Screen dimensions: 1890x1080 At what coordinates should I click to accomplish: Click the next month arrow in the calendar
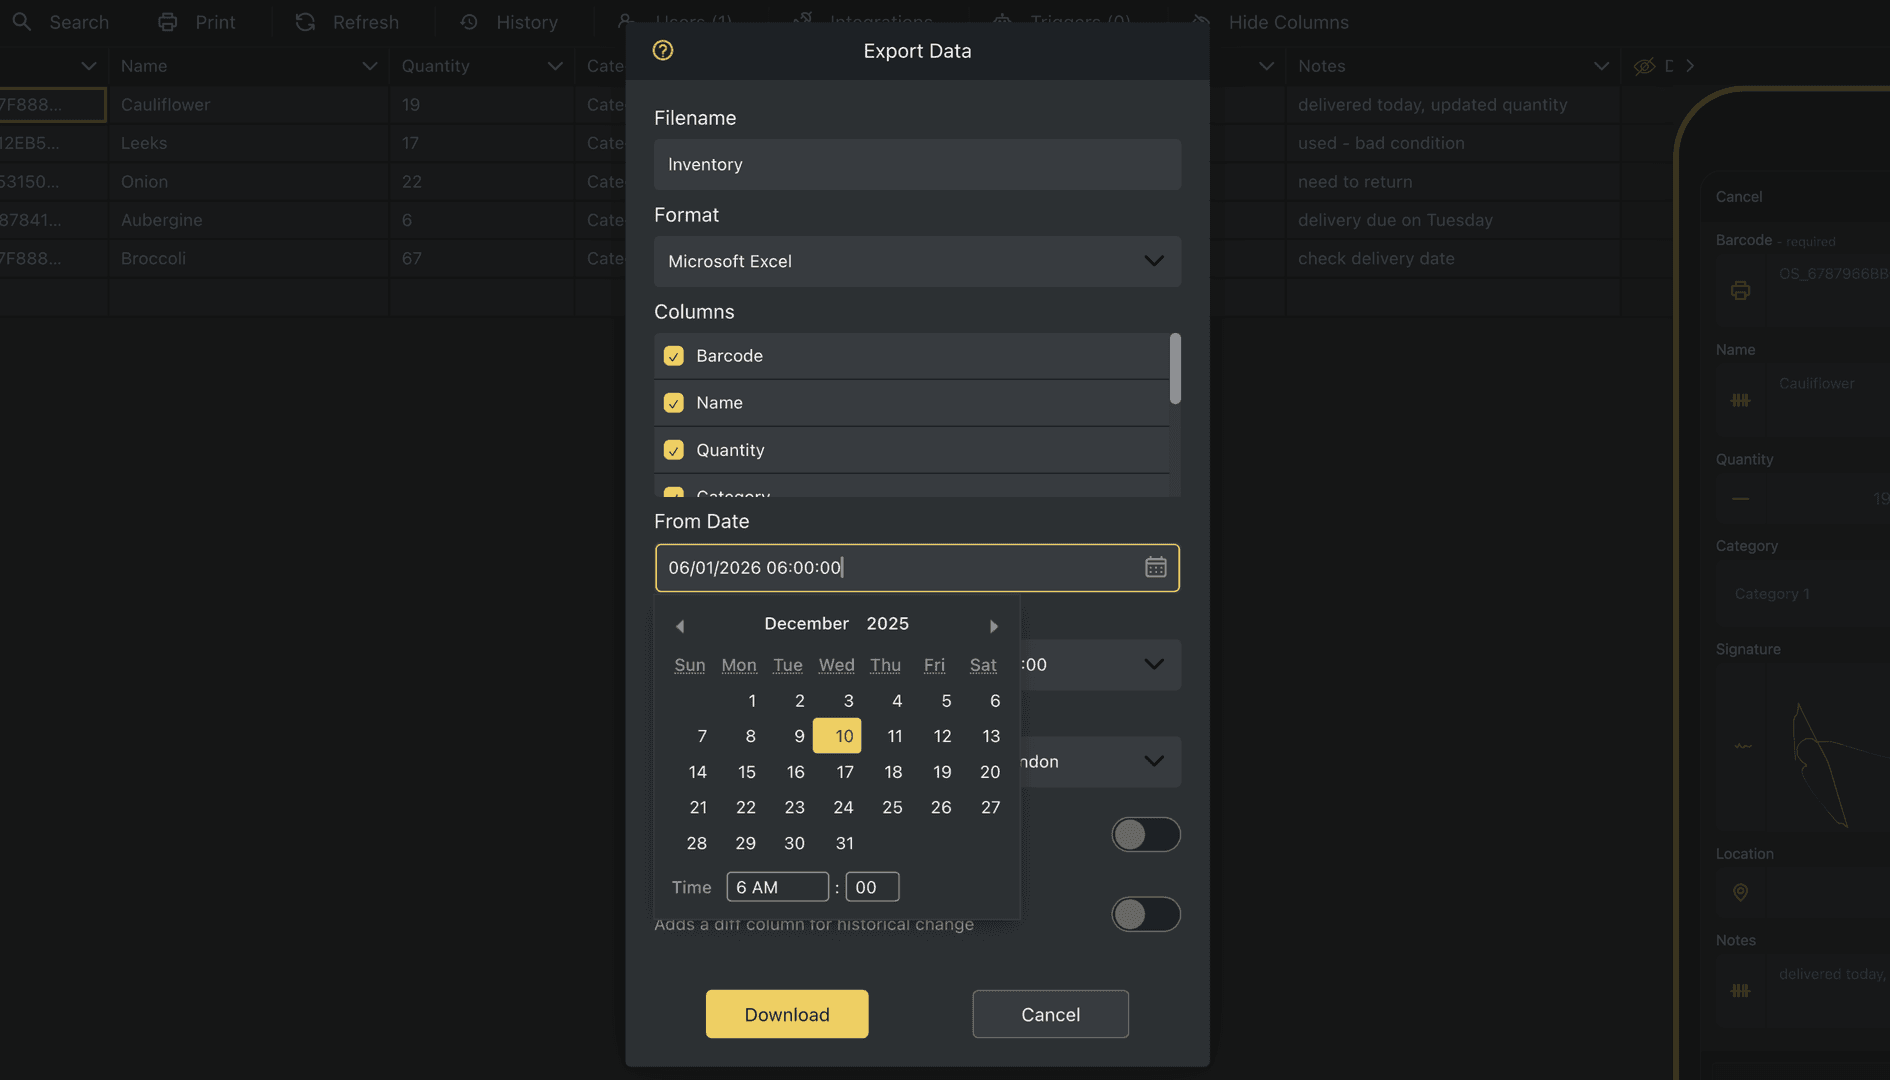[x=993, y=625]
